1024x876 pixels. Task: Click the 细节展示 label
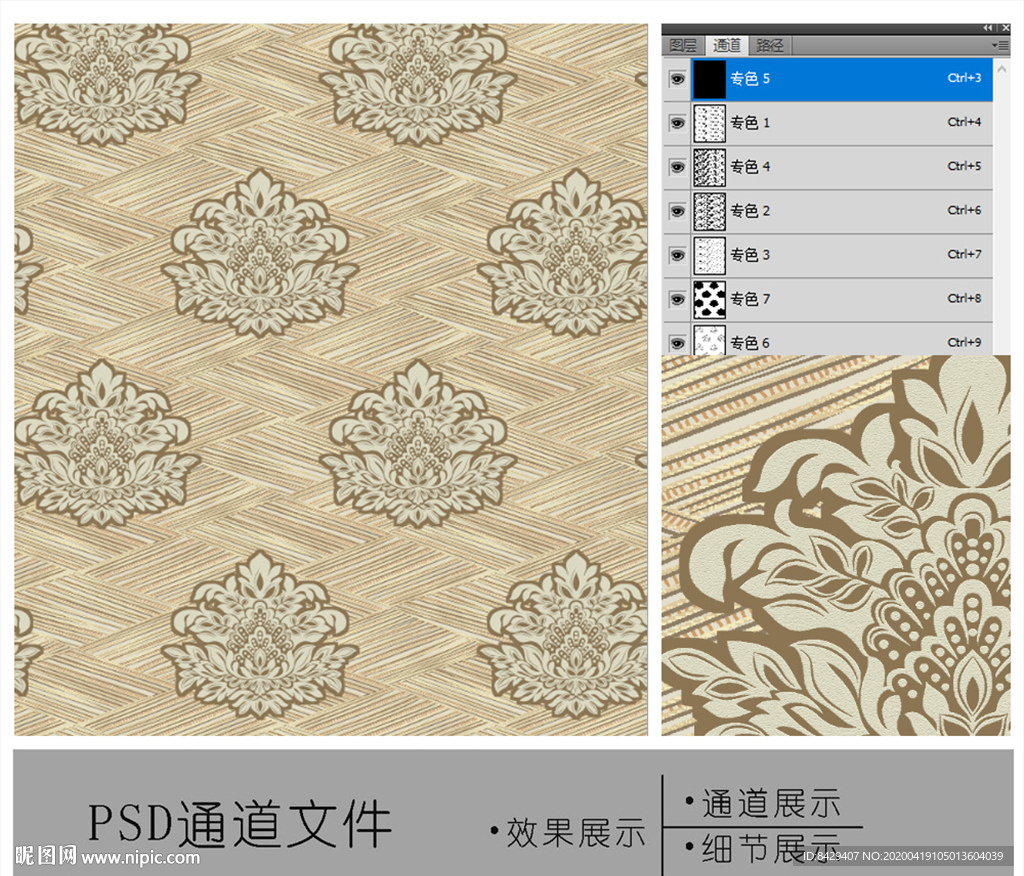[x=771, y=849]
